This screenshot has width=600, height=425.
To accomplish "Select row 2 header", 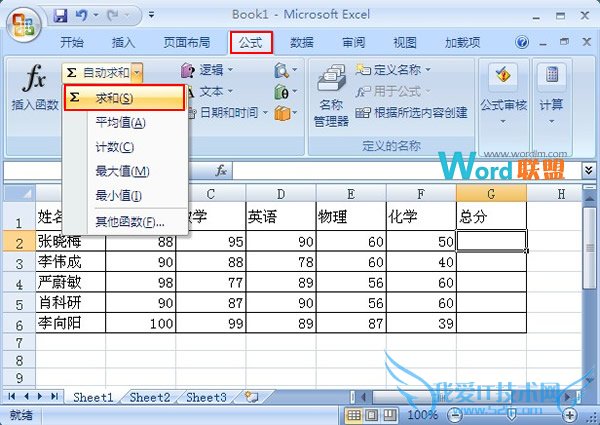I will pyautogui.click(x=19, y=241).
